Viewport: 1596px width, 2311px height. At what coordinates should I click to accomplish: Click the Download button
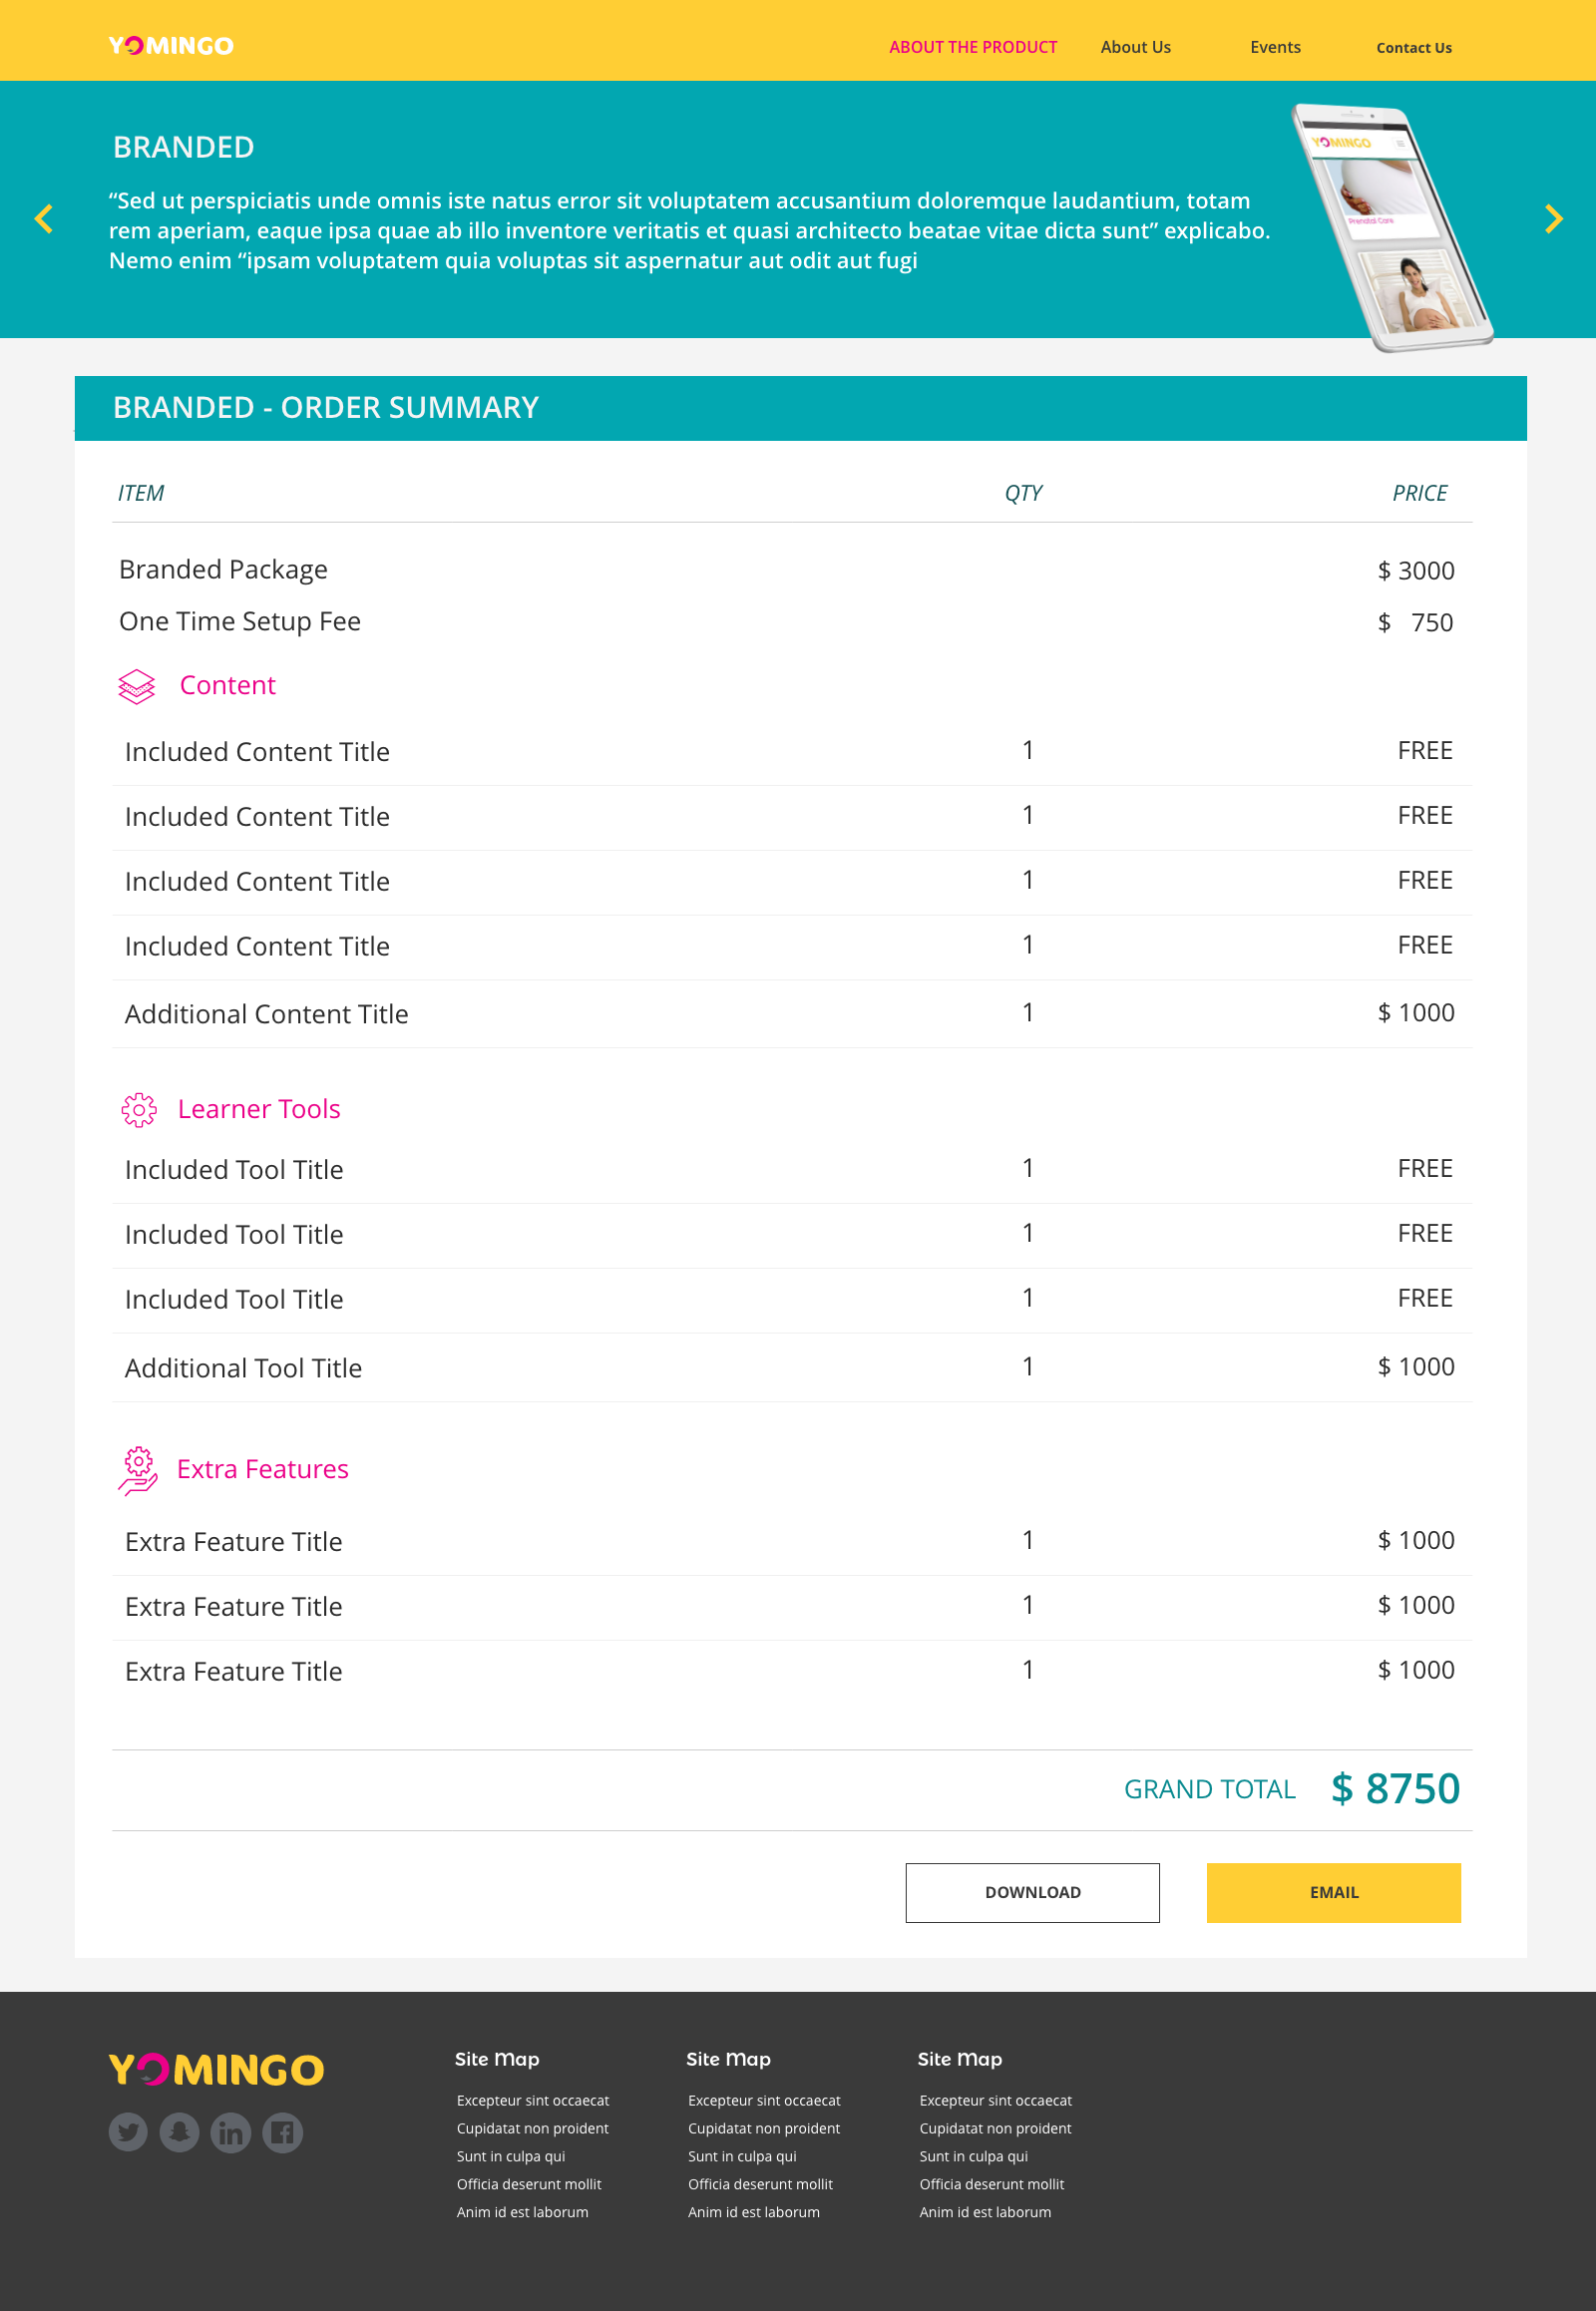(1032, 1892)
